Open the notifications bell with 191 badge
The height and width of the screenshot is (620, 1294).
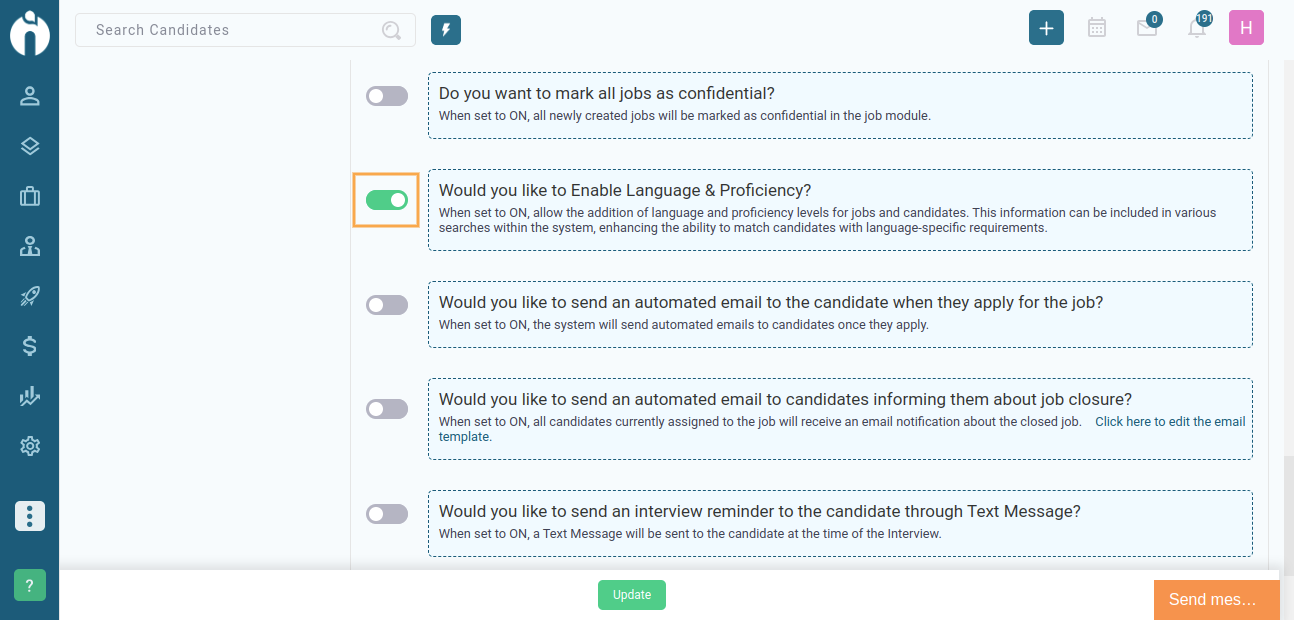(1197, 27)
